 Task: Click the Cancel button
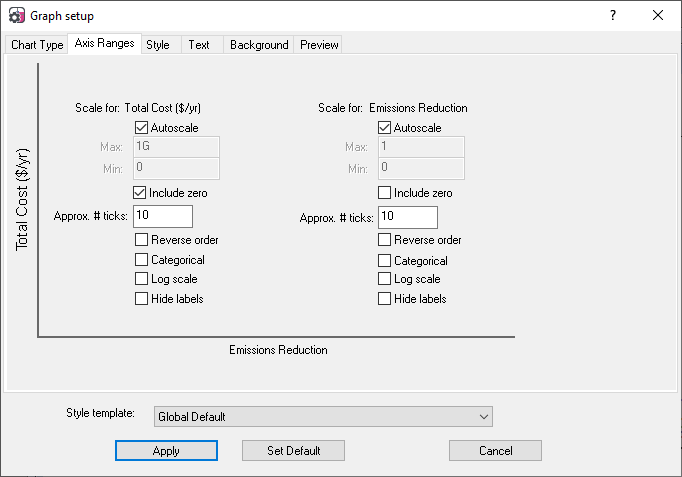click(x=495, y=450)
